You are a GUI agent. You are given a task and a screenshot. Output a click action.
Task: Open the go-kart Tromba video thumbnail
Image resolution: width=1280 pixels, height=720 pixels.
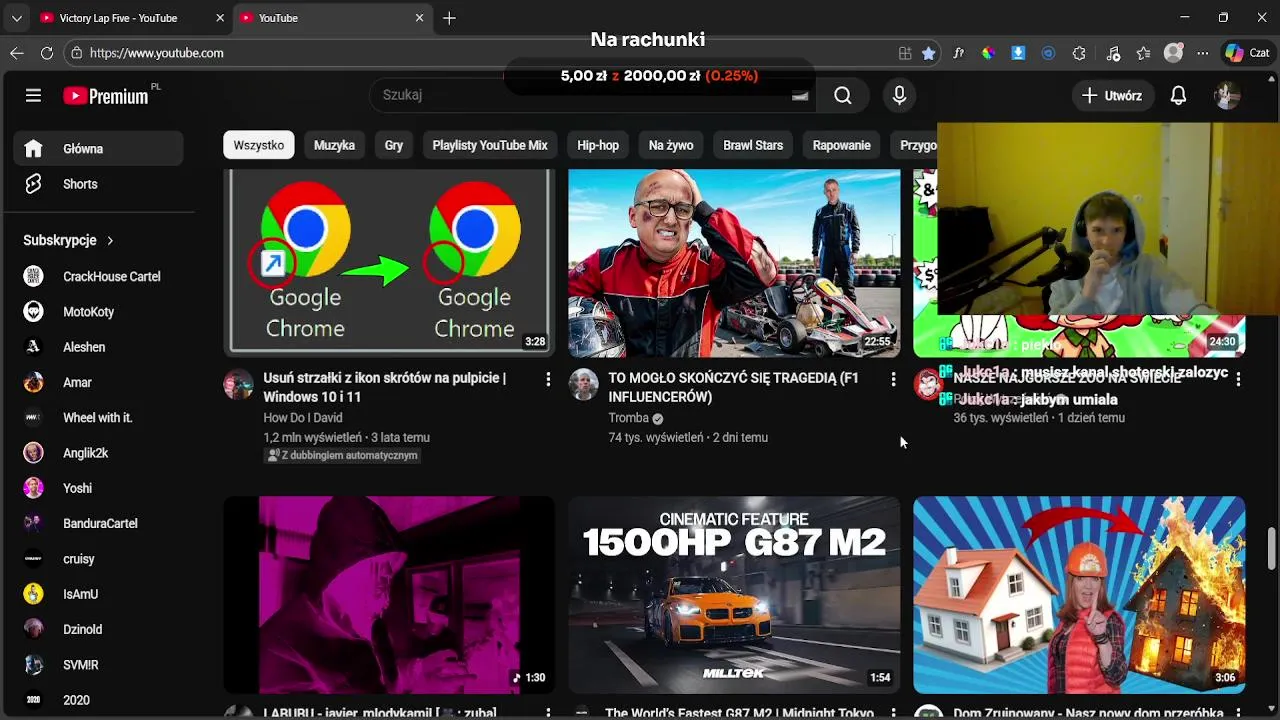pyautogui.click(x=734, y=263)
